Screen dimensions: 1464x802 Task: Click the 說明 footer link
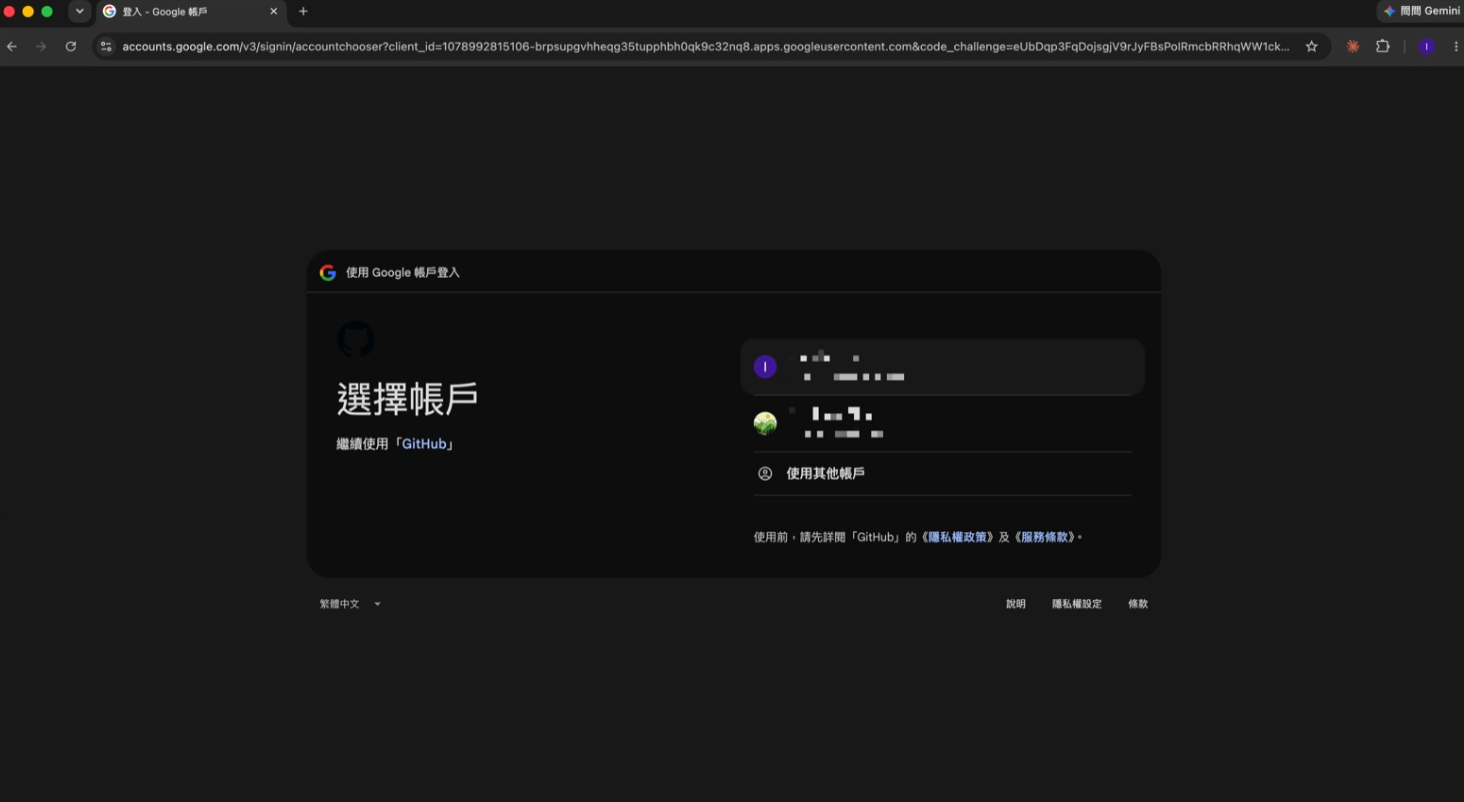coord(1016,604)
